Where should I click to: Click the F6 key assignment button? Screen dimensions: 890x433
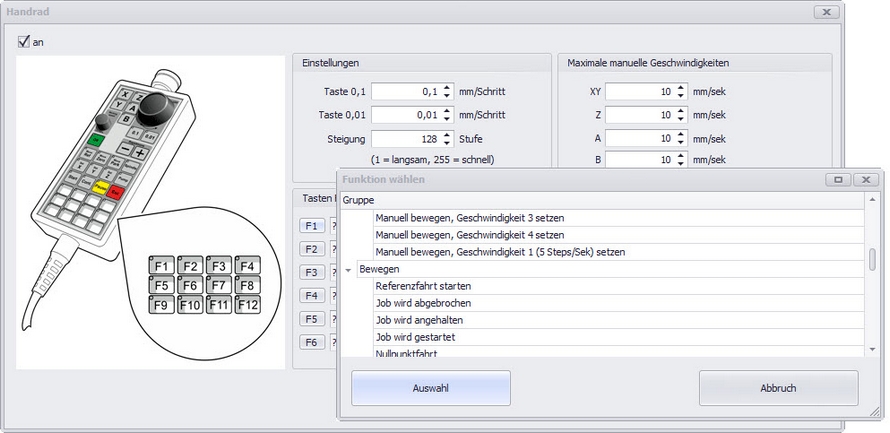(312, 342)
